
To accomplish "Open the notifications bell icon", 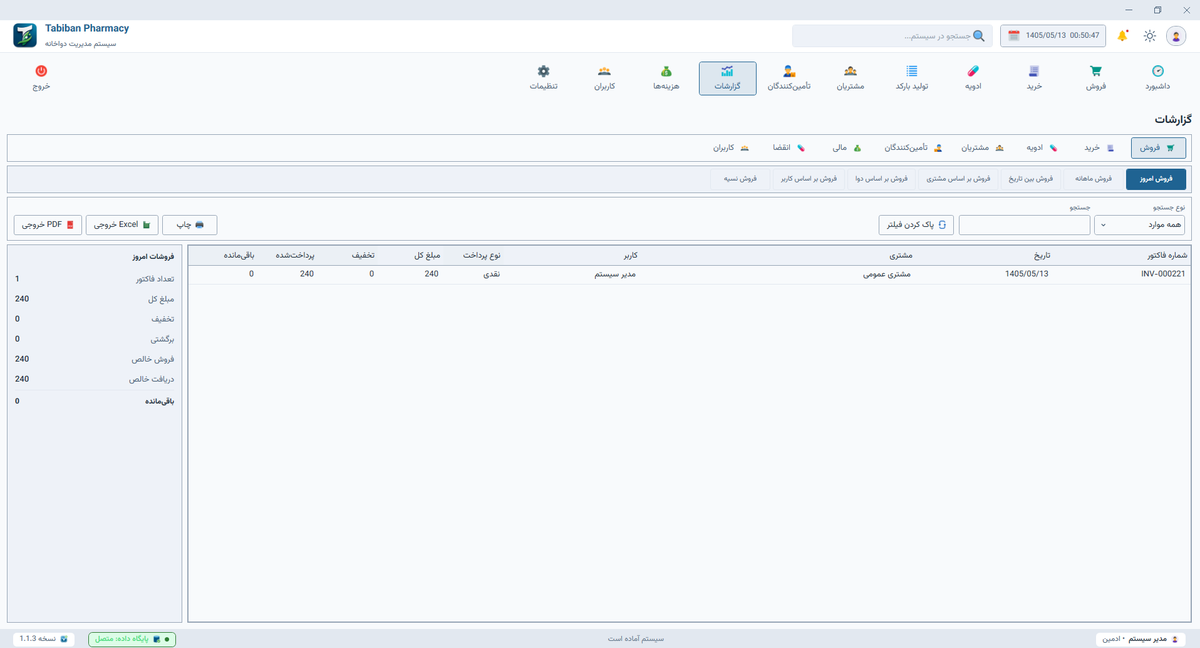I will [1123, 36].
